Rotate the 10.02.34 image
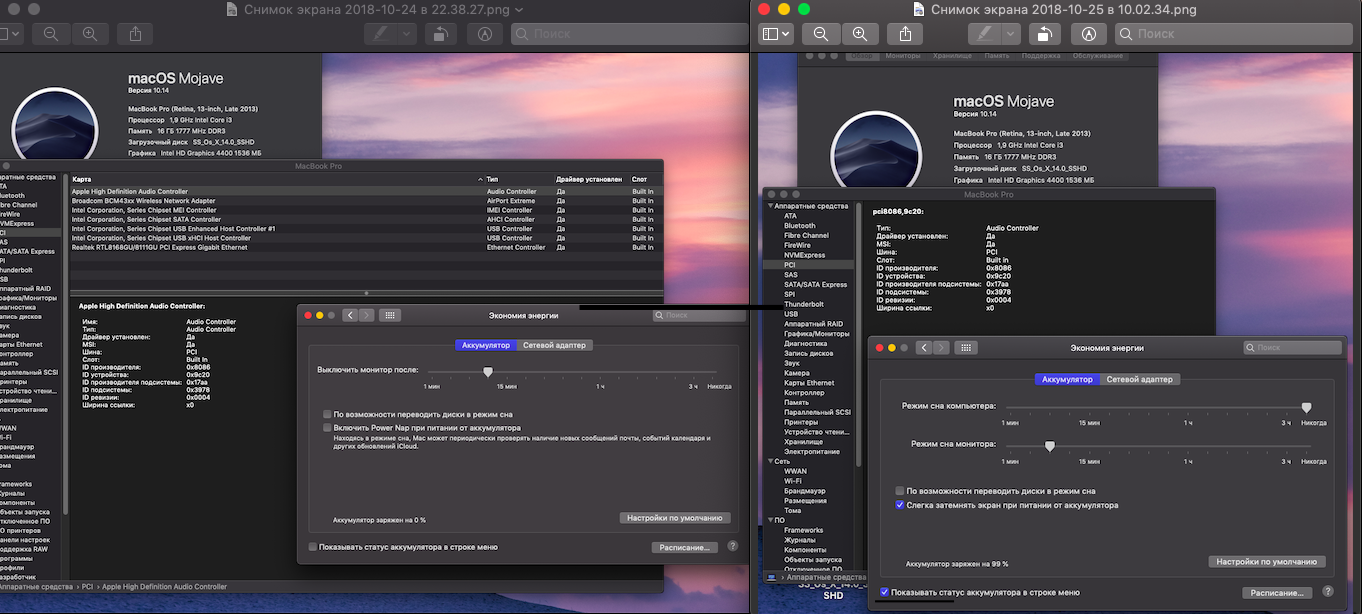The height and width of the screenshot is (614, 1362). (1043, 34)
